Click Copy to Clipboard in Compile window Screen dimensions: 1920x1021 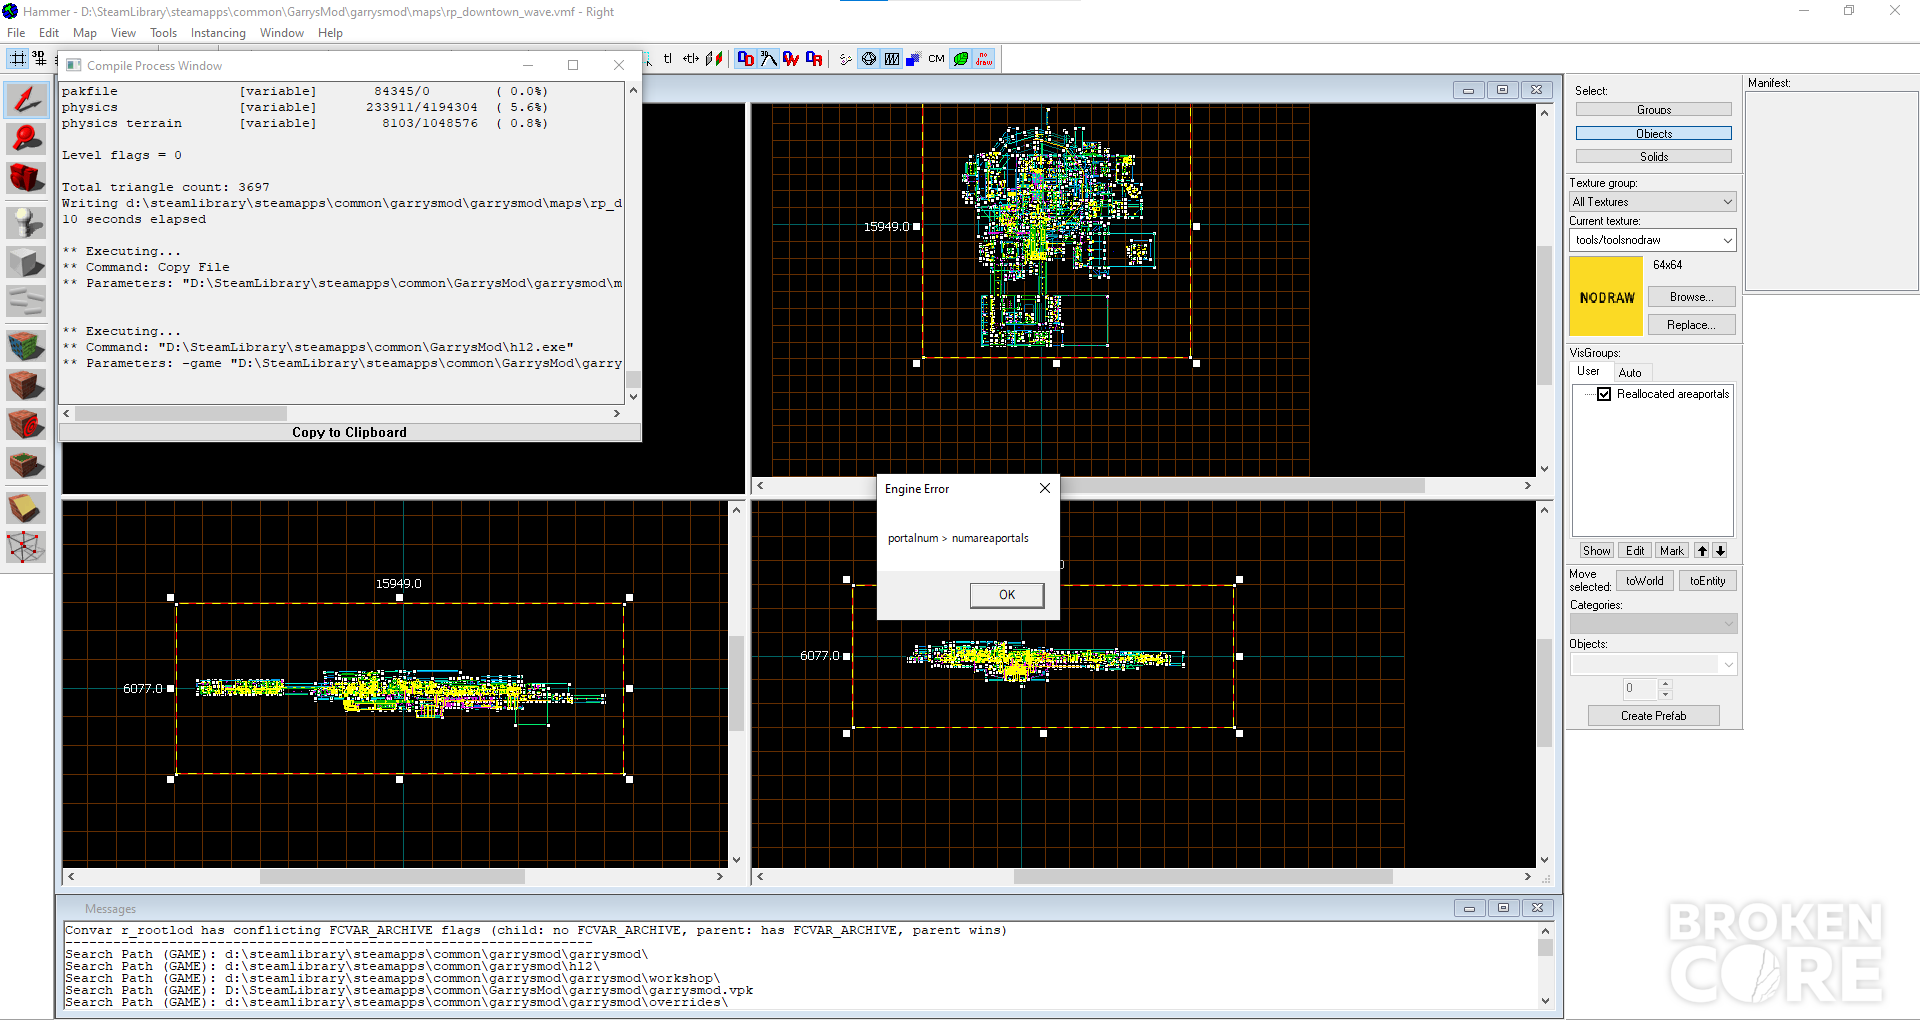tap(350, 433)
